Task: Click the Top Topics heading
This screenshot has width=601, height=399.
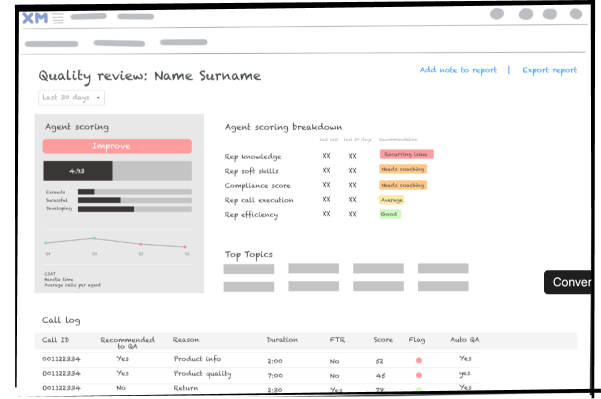Action: 249,255
